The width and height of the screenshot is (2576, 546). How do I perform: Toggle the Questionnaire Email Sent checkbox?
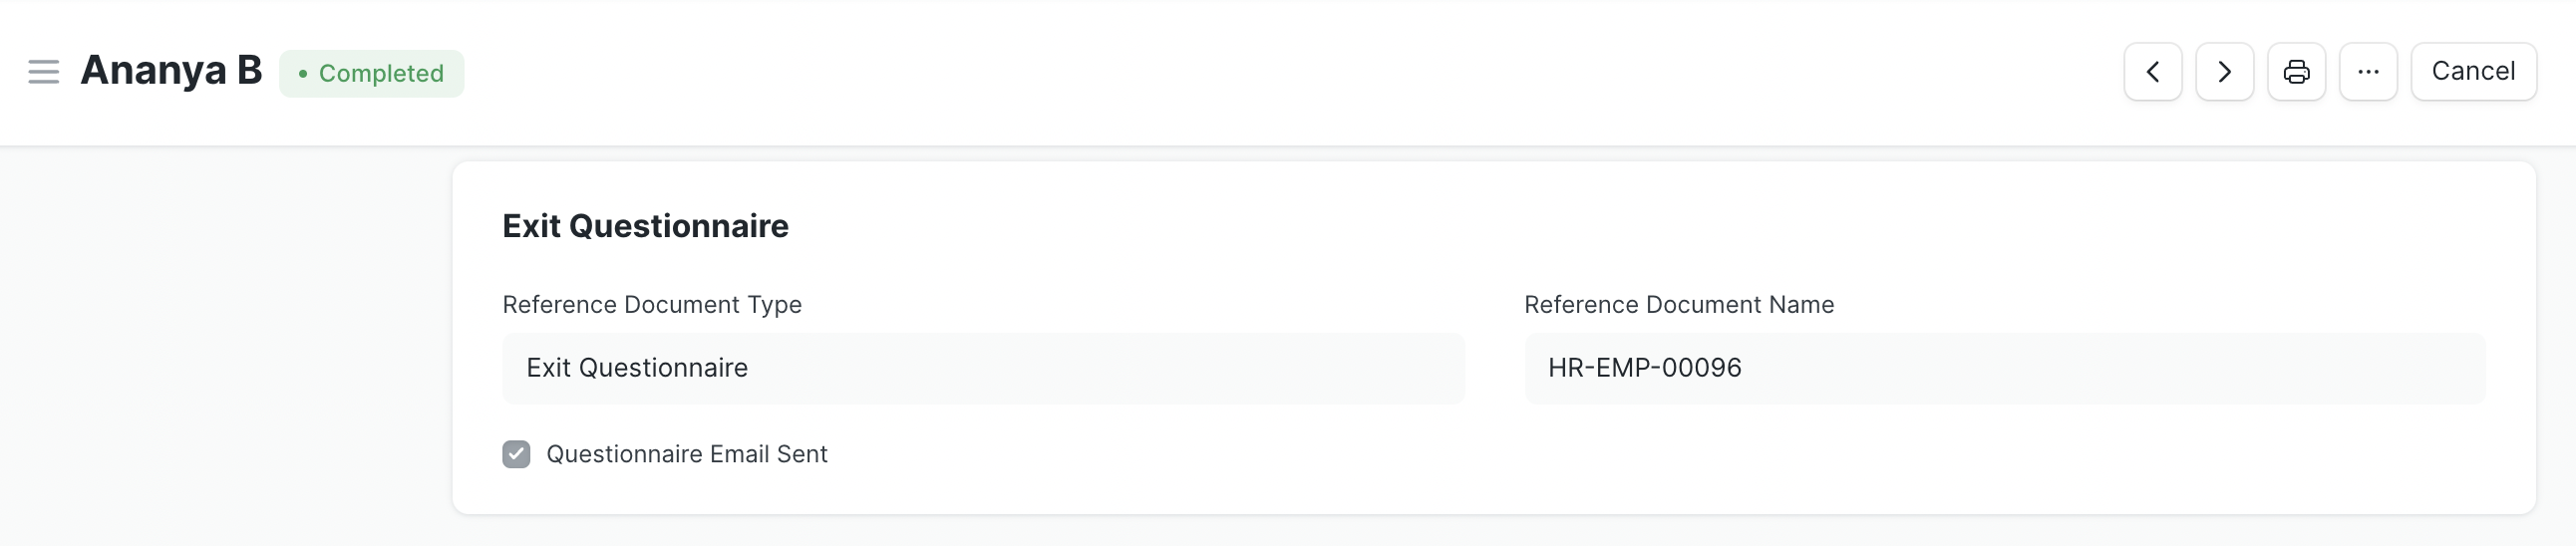tap(516, 454)
